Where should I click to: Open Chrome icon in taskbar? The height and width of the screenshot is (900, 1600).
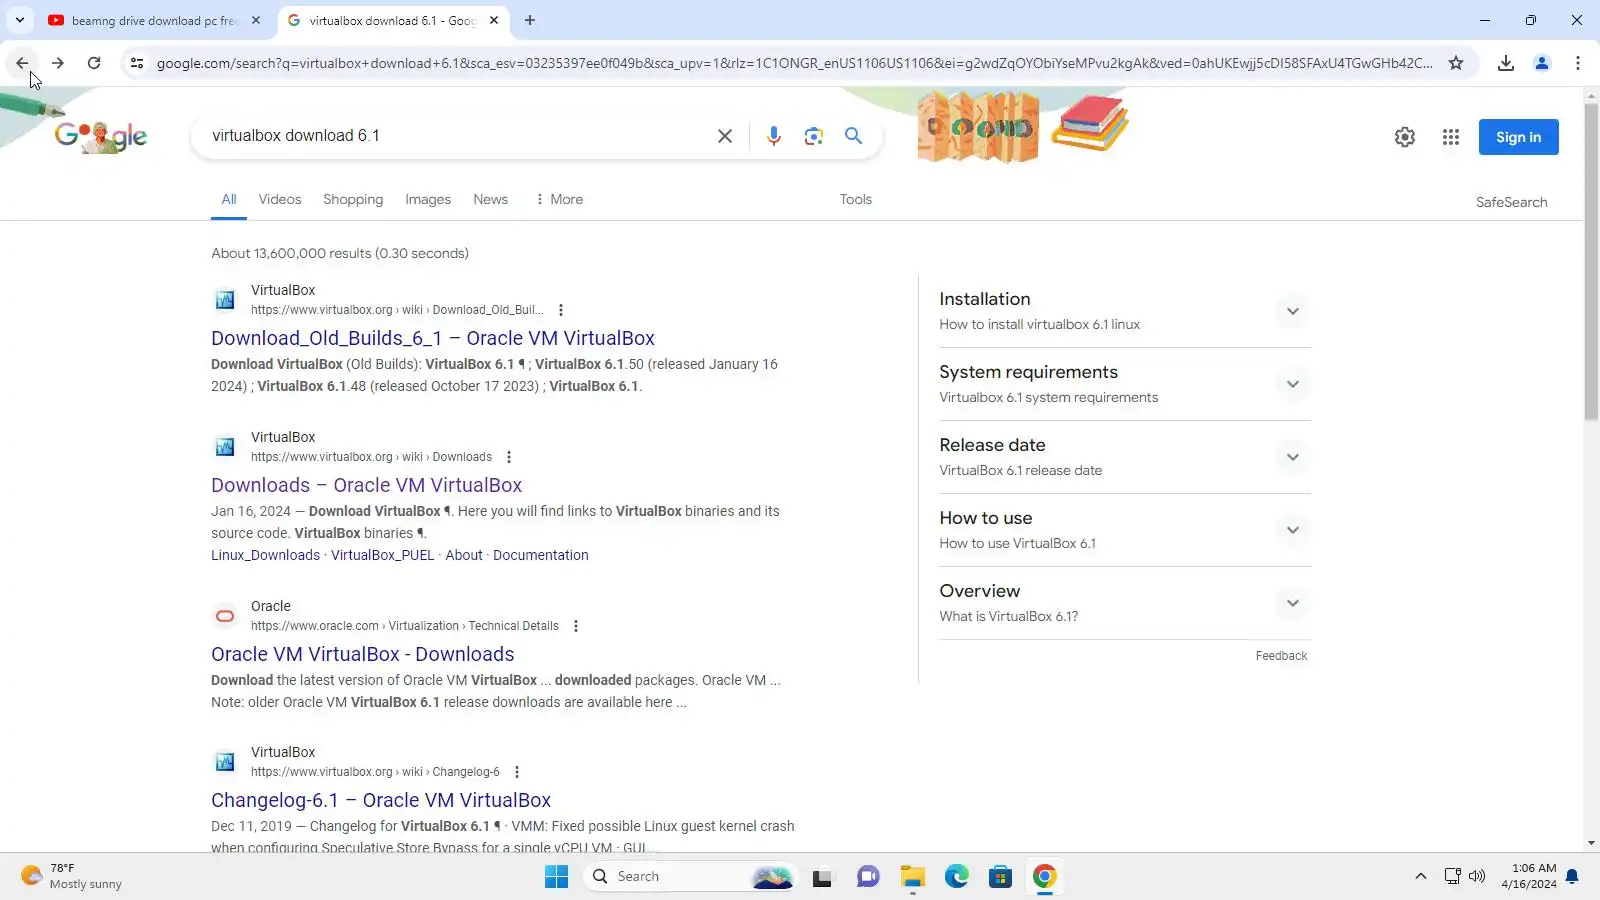1045,877
